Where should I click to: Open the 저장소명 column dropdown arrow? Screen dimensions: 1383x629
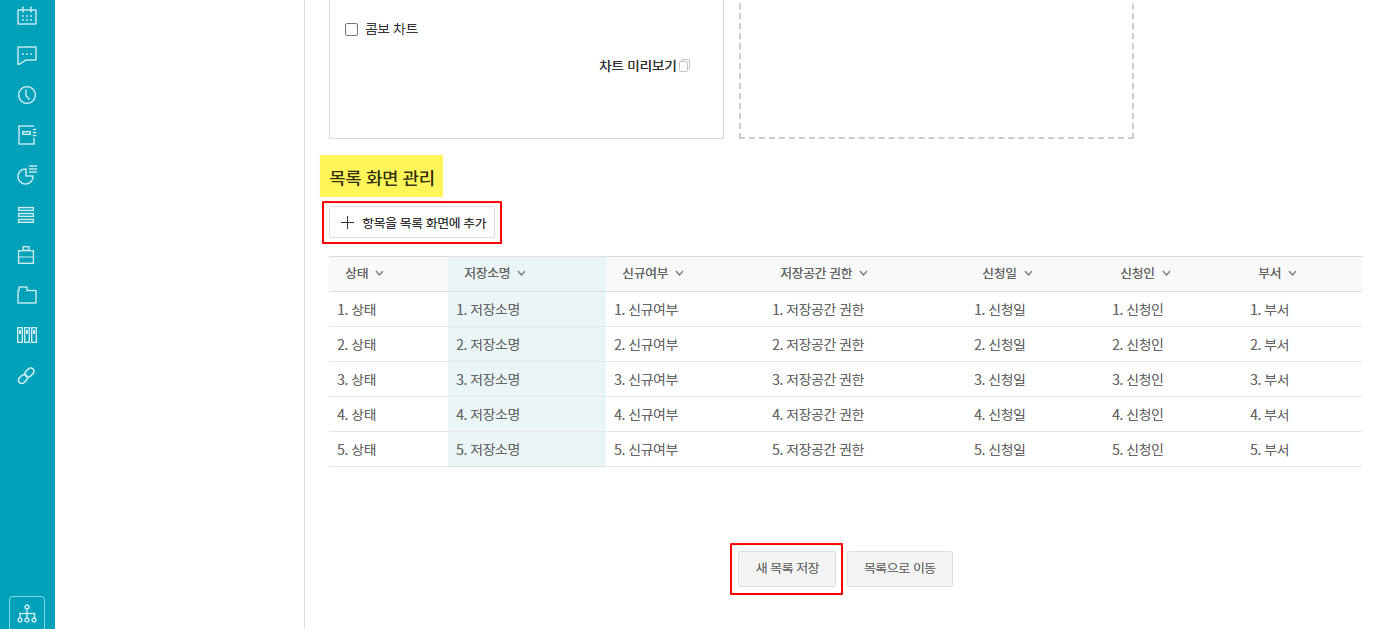[522, 274]
